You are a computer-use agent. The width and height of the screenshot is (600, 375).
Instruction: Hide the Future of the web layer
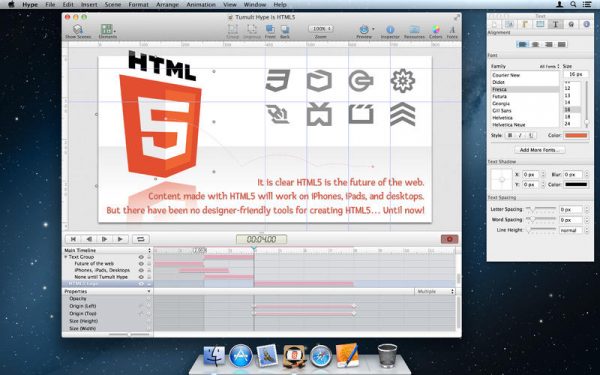click(141, 264)
